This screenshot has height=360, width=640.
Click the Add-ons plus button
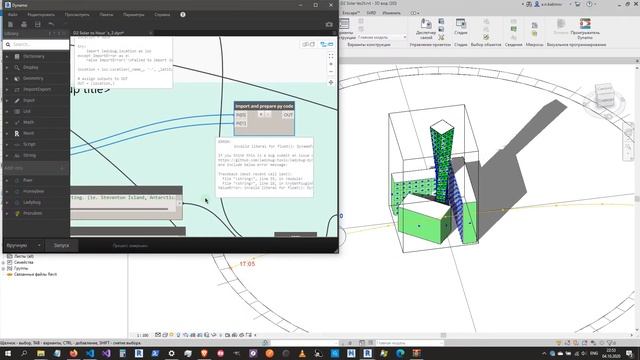[x=62, y=168]
